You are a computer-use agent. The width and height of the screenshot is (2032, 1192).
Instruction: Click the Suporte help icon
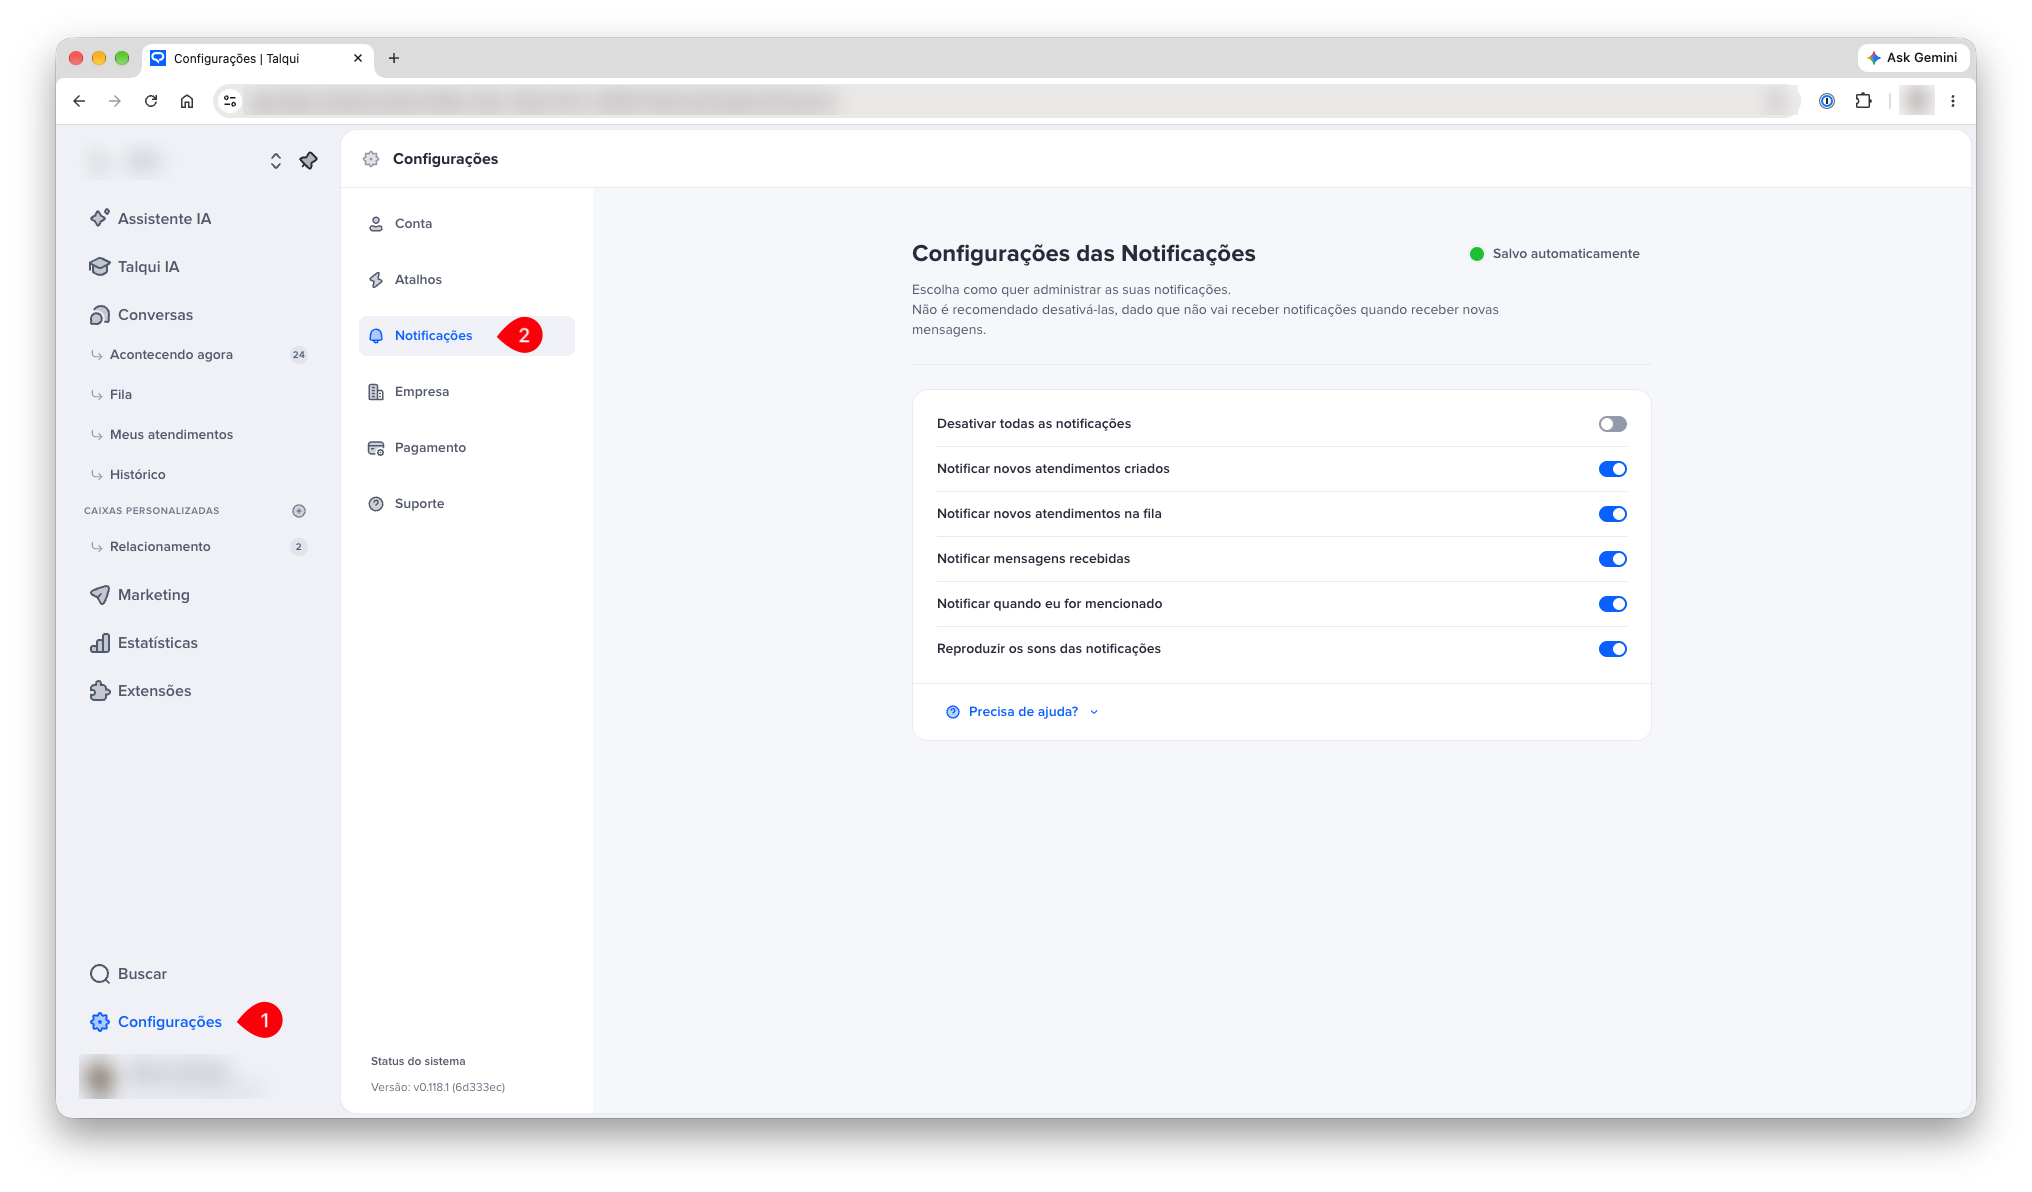pos(376,503)
